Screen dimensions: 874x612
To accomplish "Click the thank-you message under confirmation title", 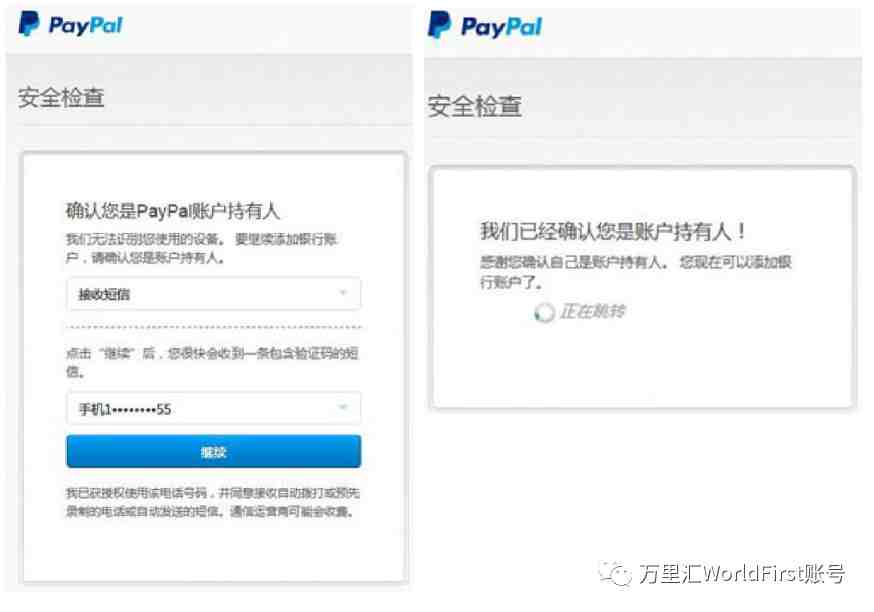I will tap(635, 272).
